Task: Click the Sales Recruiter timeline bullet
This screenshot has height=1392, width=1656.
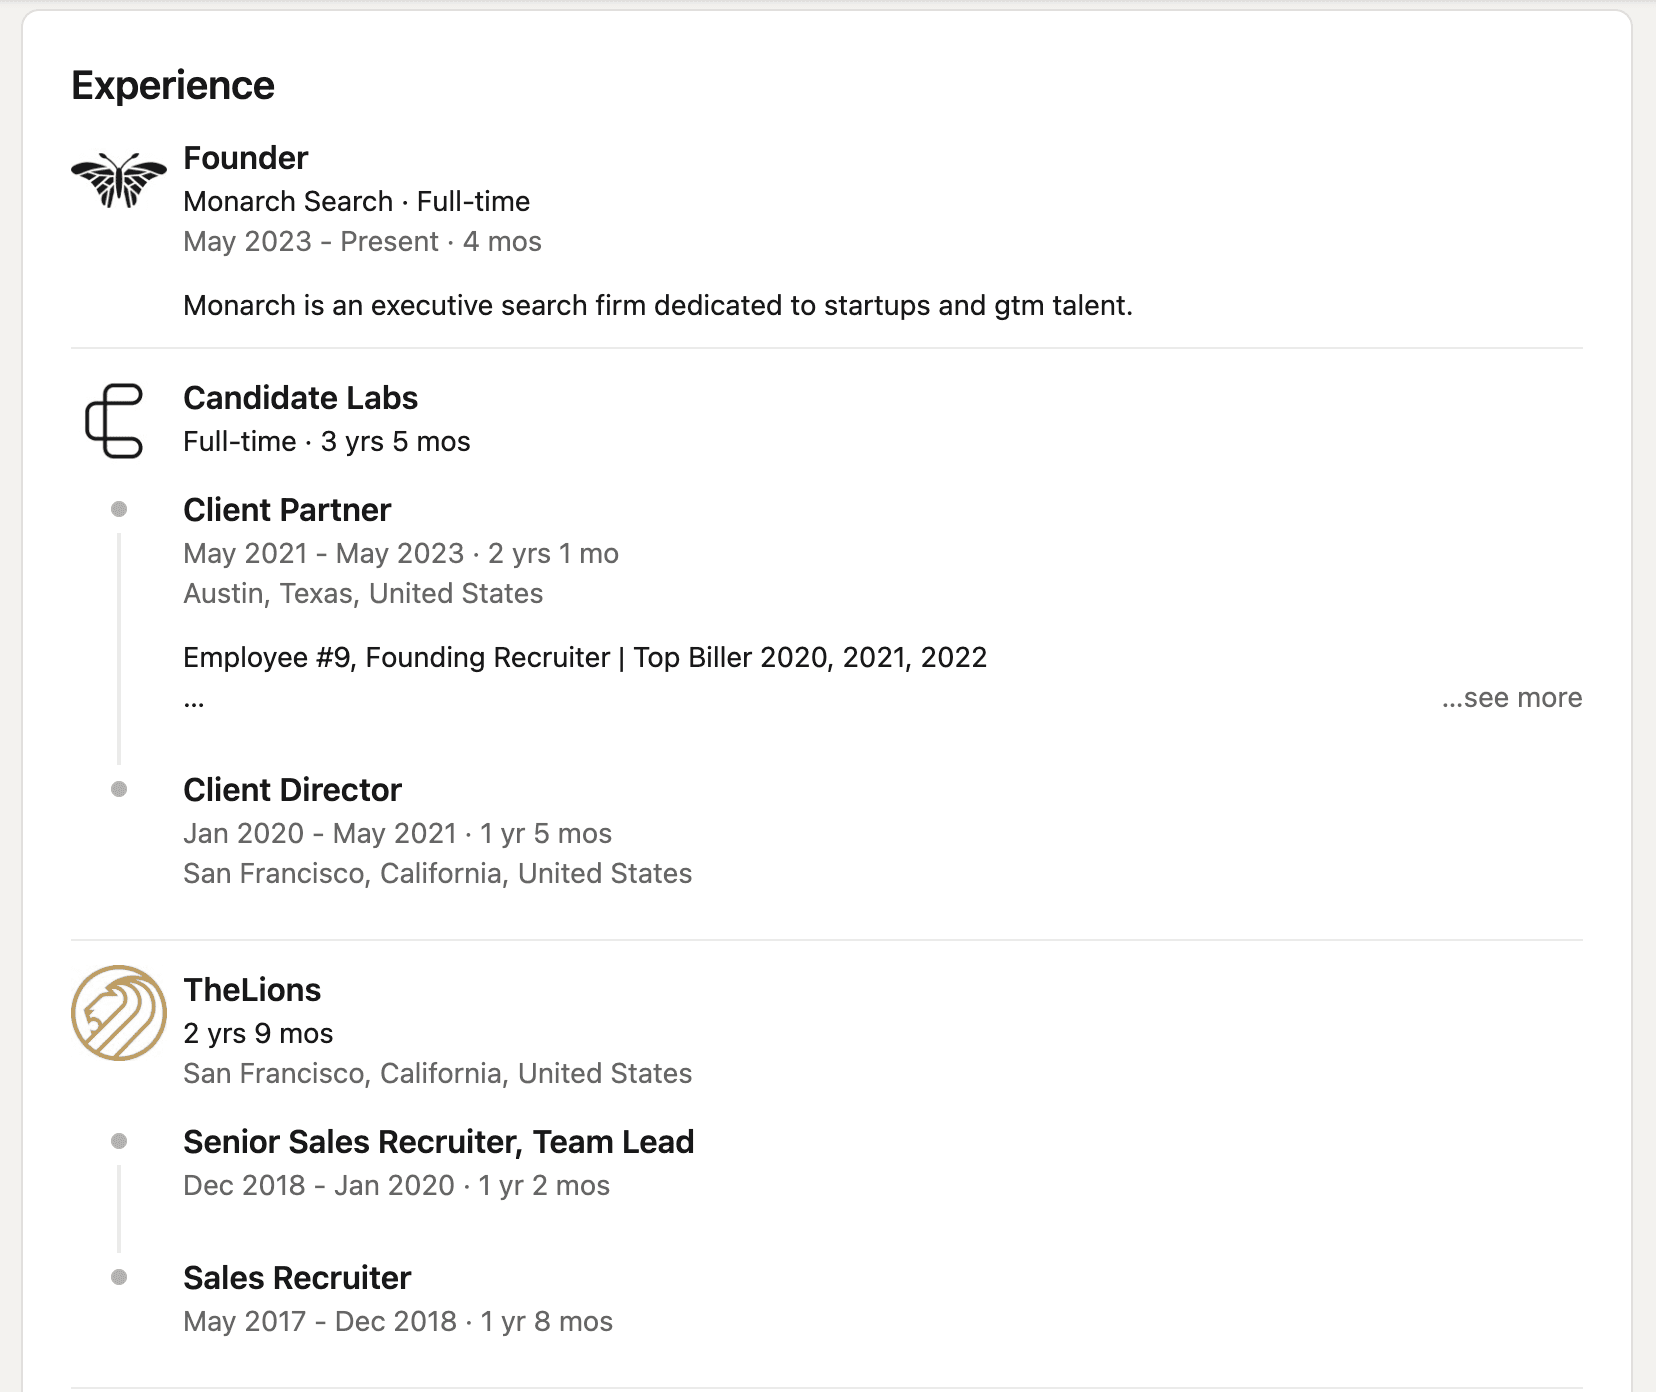Action: pos(119,1278)
